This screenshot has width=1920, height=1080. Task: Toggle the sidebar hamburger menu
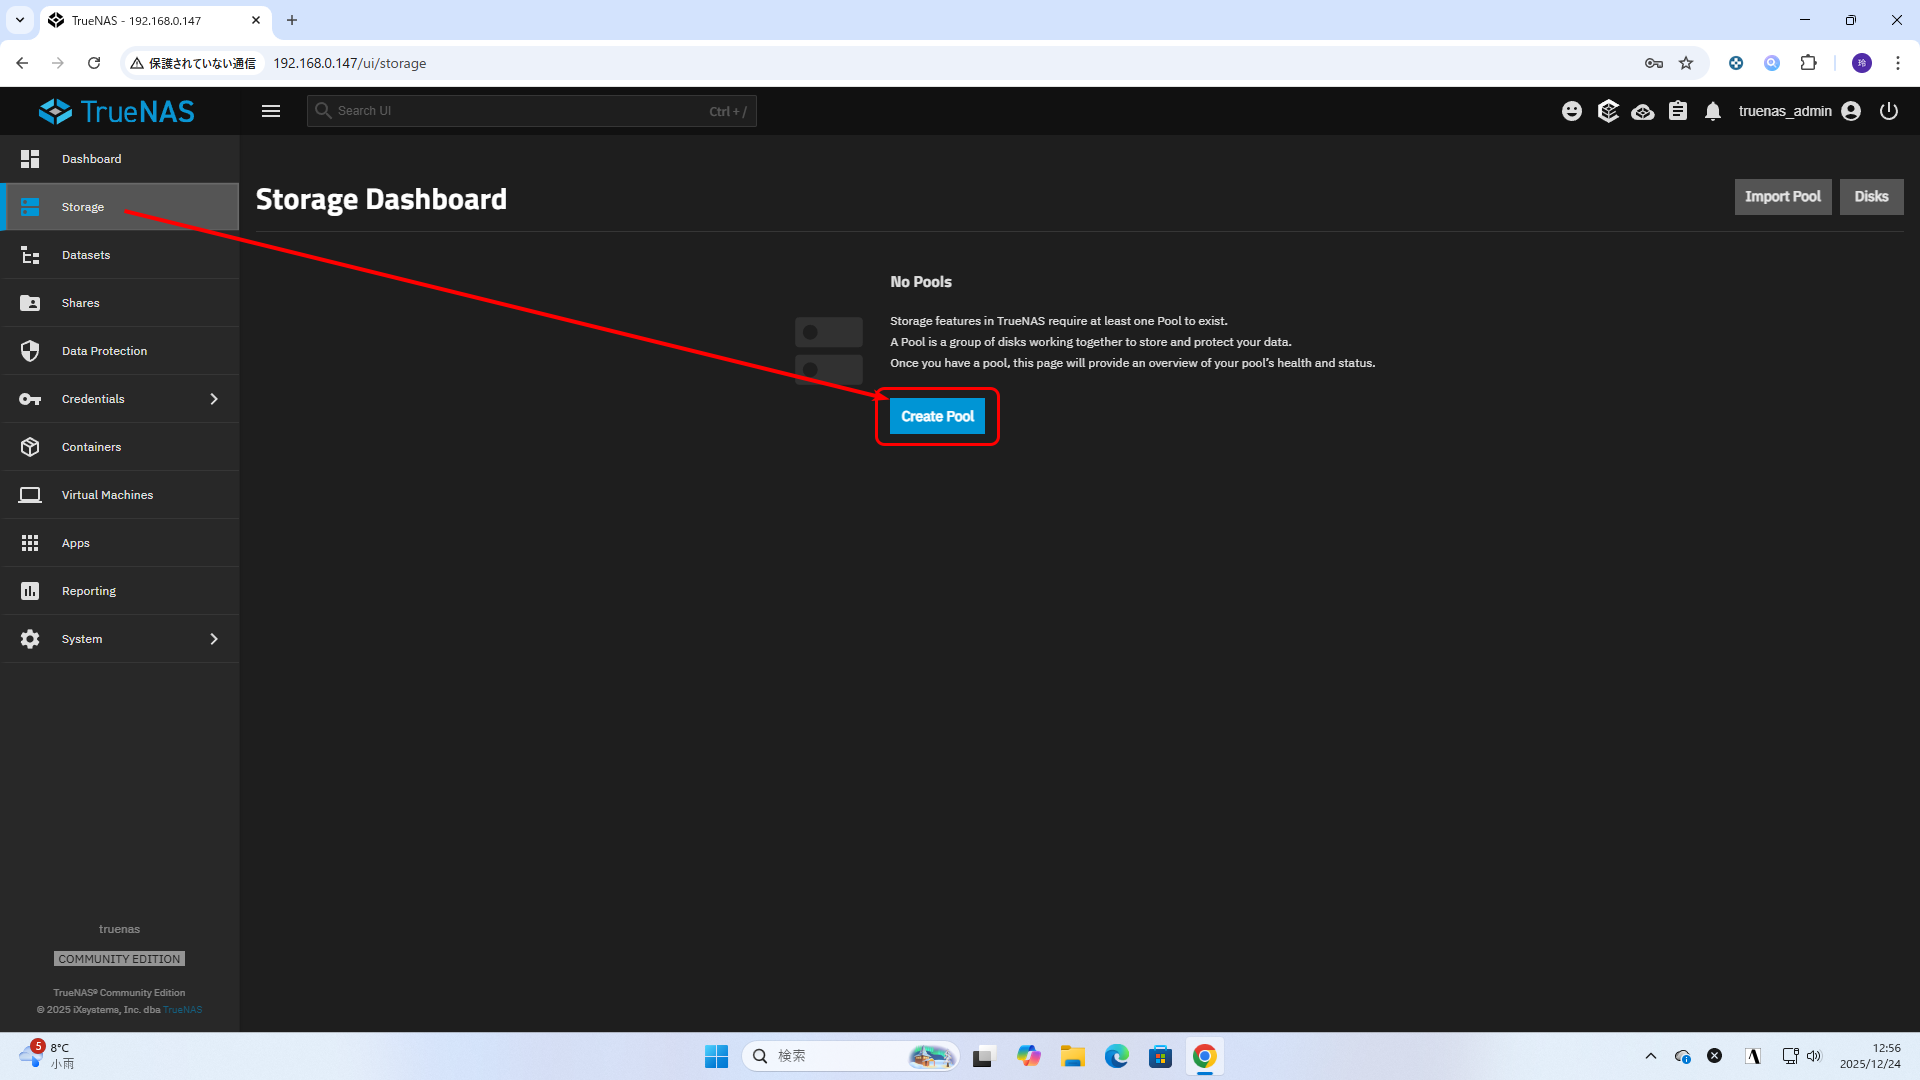click(271, 111)
